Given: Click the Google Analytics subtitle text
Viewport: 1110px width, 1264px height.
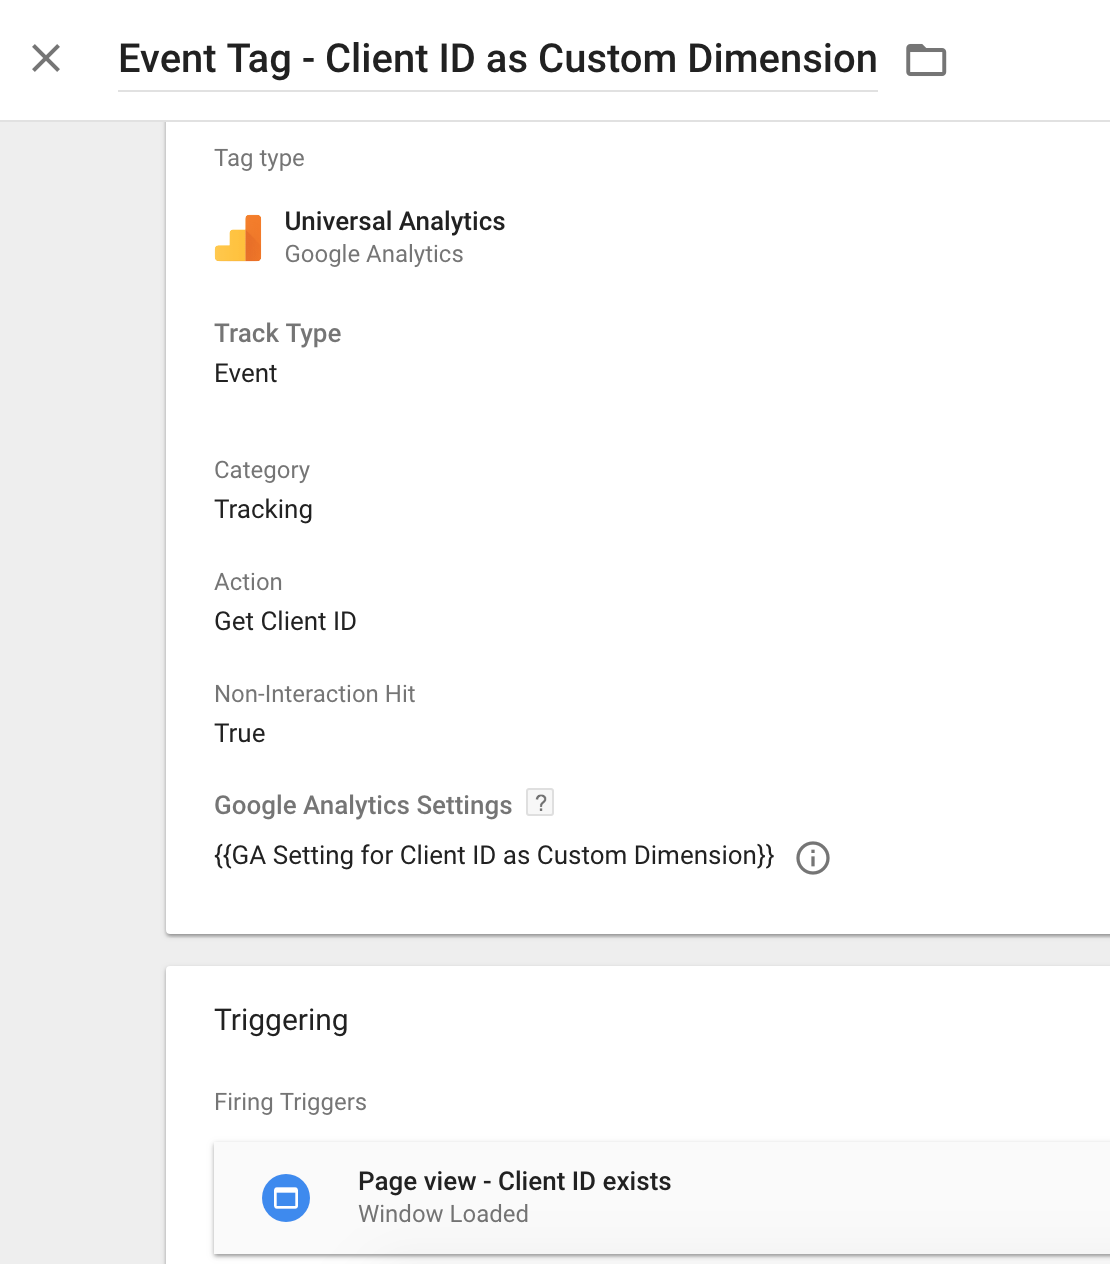Looking at the screenshot, I should click(x=374, y=254).
